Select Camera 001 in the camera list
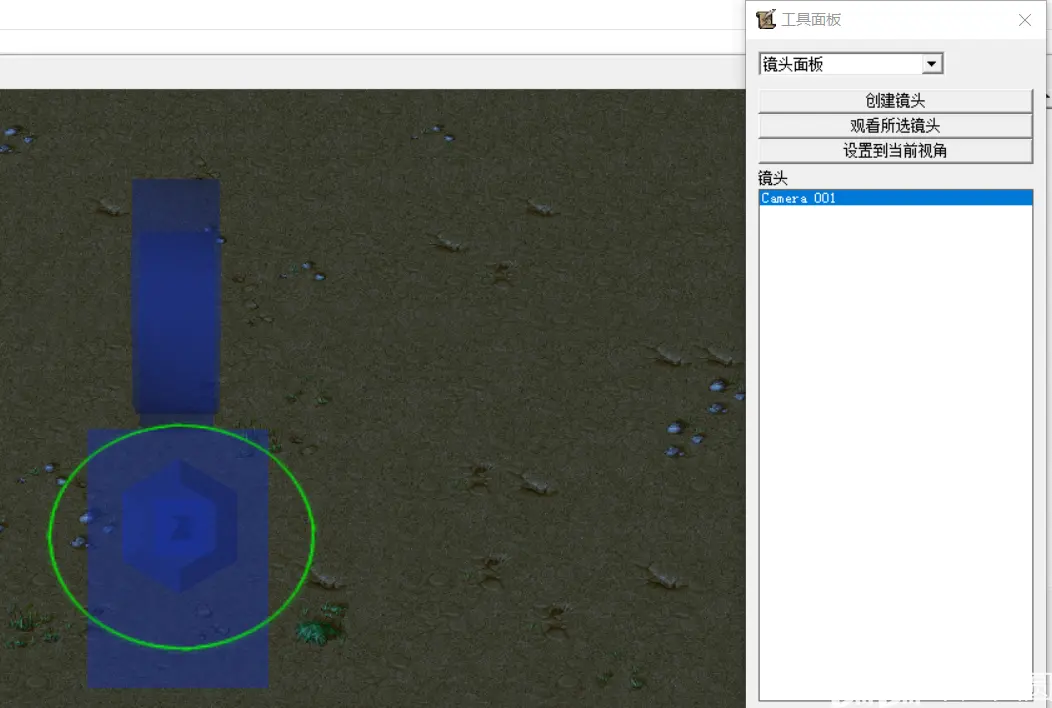The height and width of the screenshot is (708, 1052). tap(895, 198)
